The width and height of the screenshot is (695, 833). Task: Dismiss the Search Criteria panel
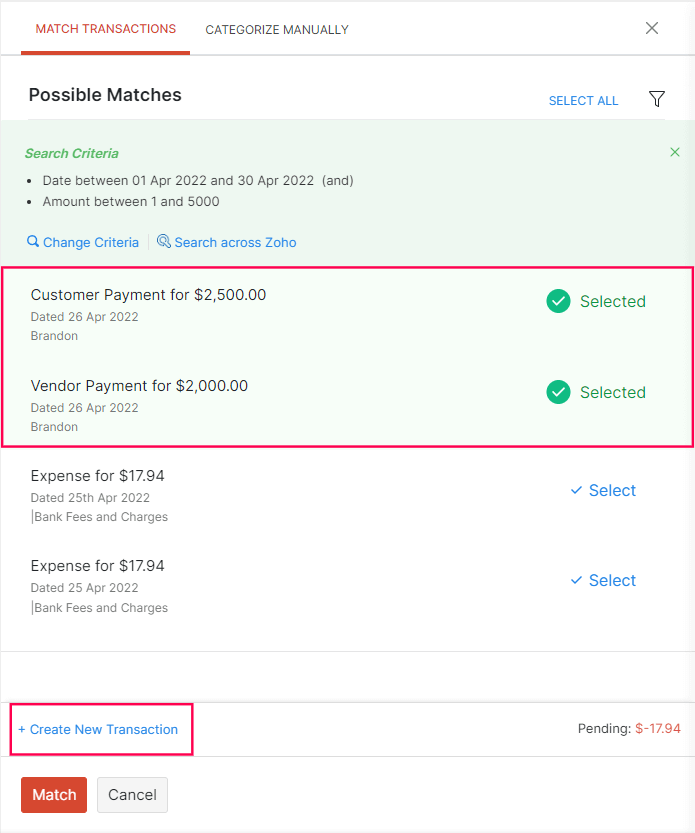click(675, 151)
